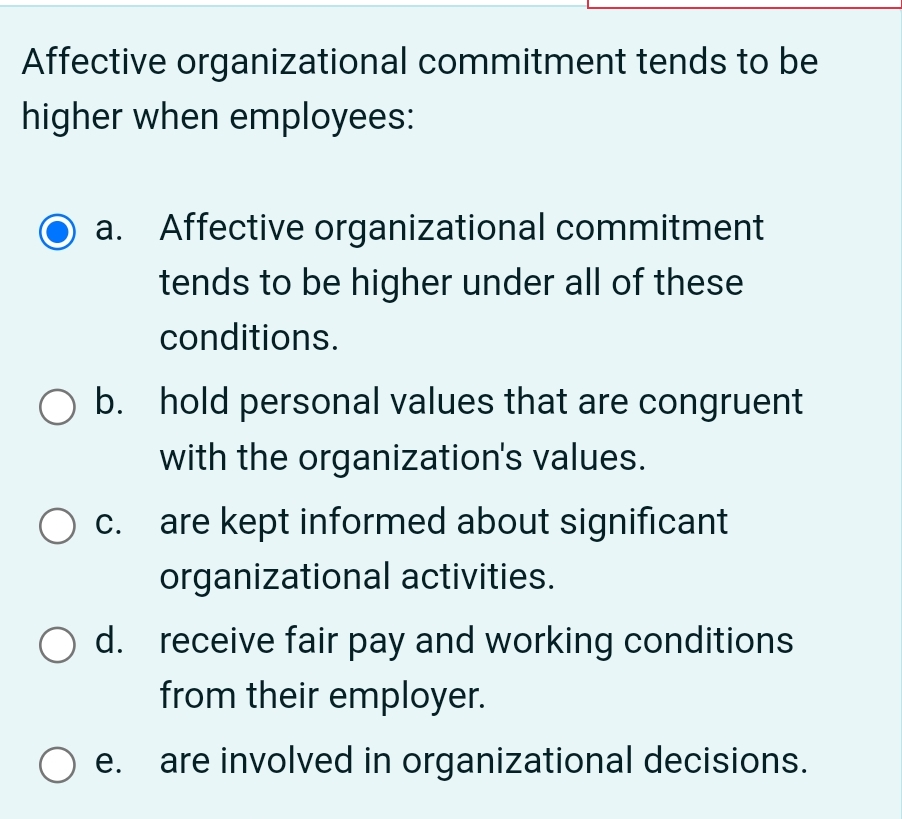The image size is (902, 819).
Task: Select radio button for option a
Action: (x=57, y=231)
